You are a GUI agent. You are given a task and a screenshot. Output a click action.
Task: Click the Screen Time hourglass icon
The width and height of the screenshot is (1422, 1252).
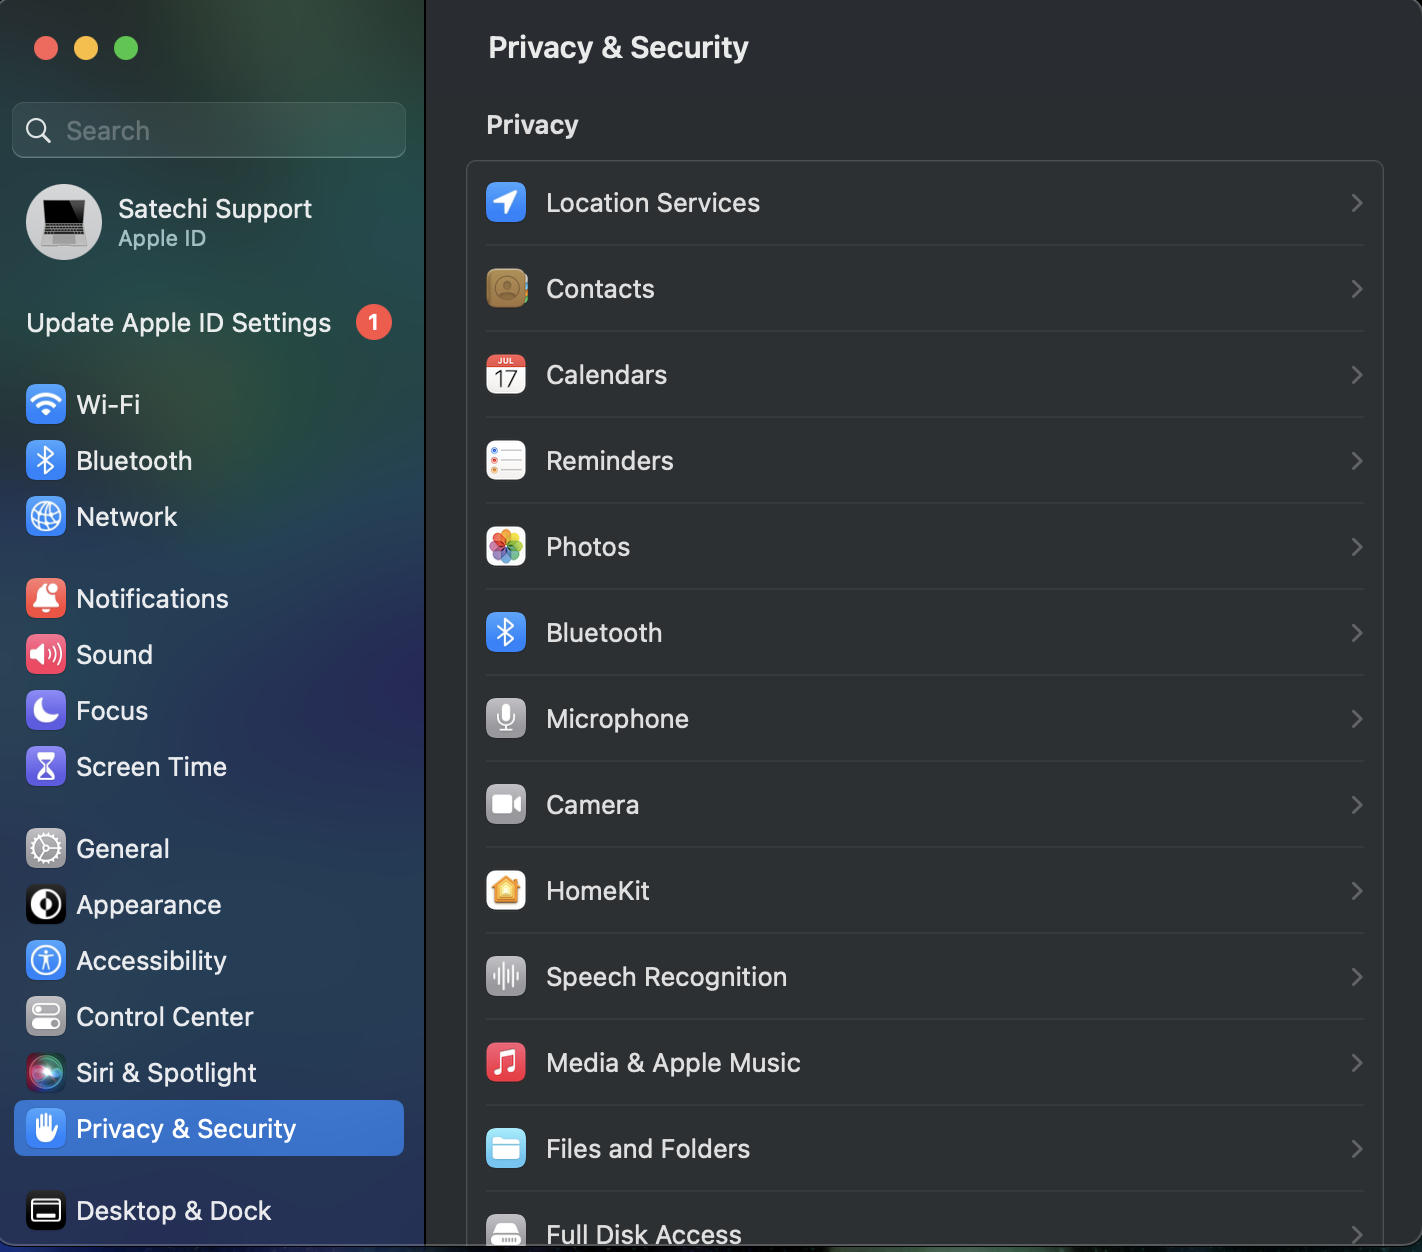point(46,767)
